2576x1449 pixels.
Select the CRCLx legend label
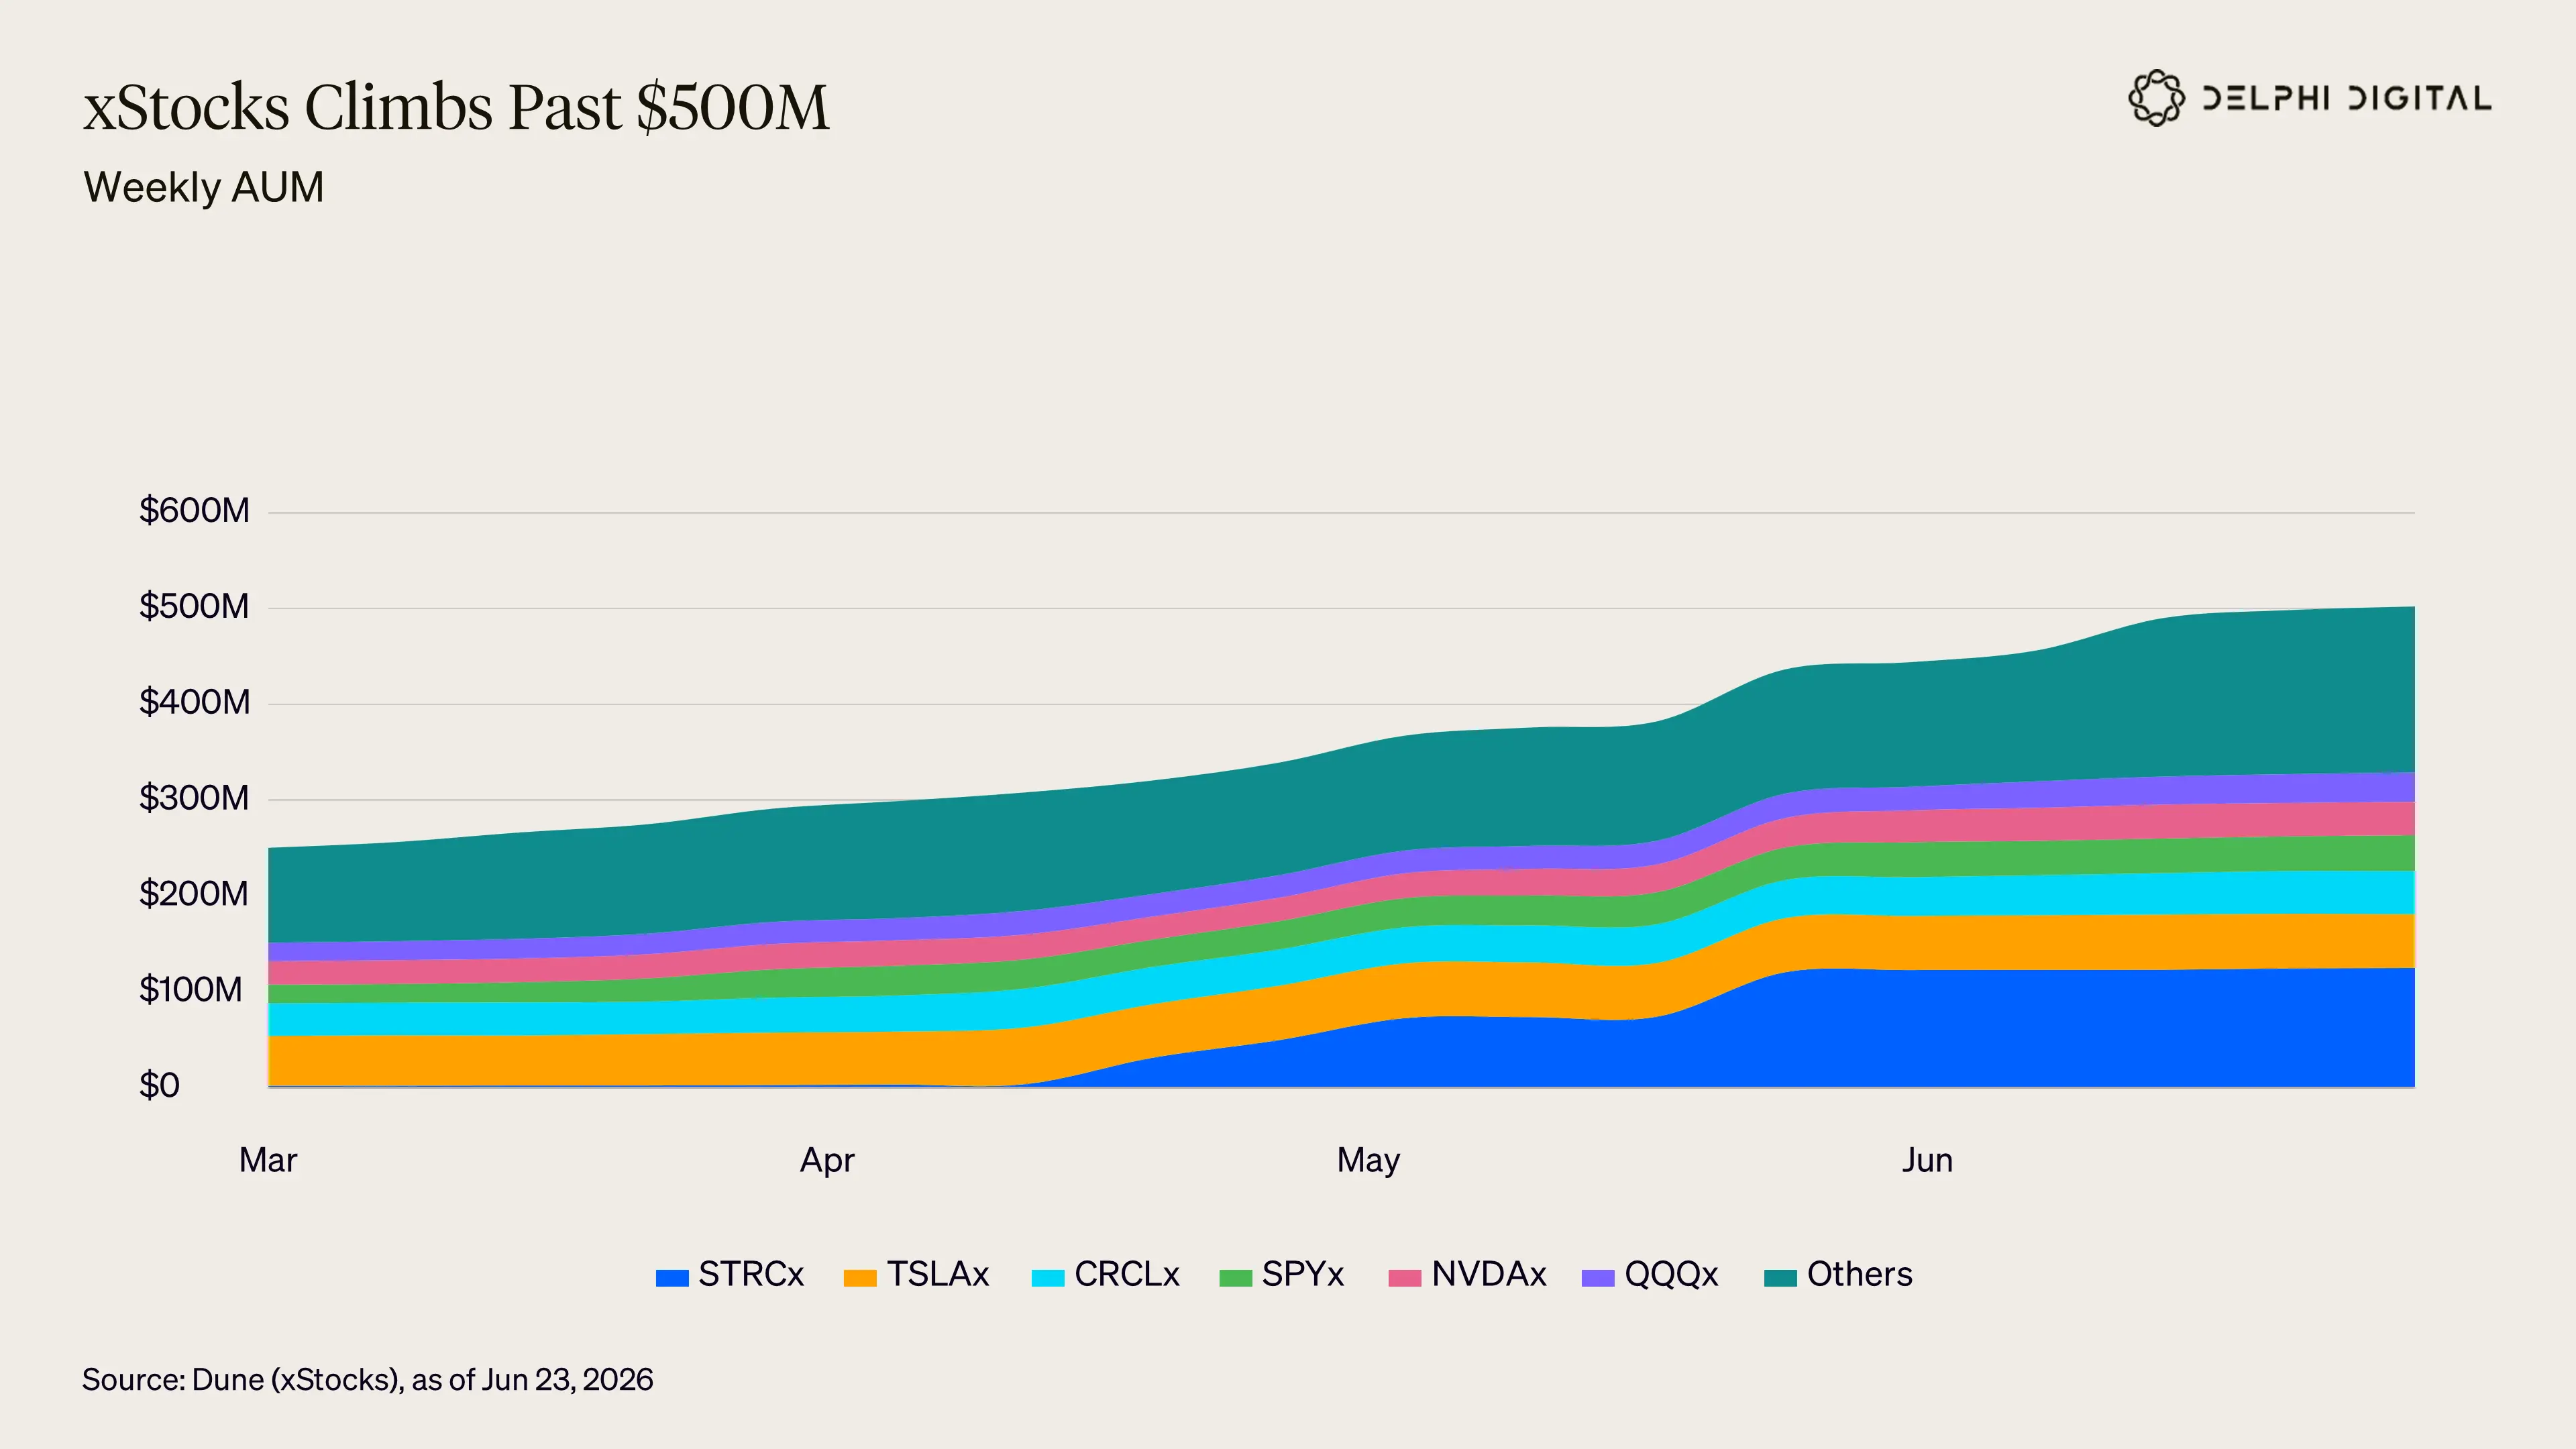[1127, 1274]
